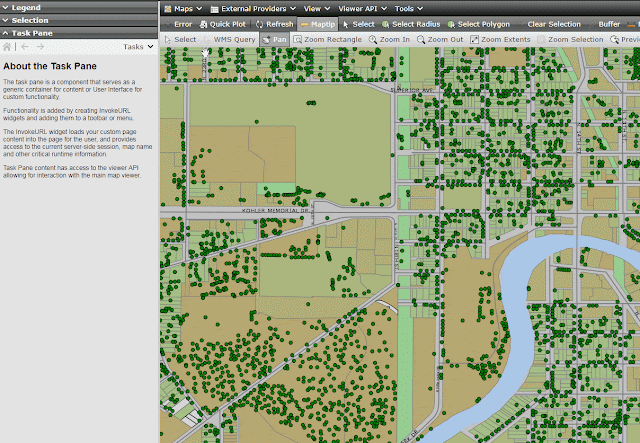The height and width of the screenshot is (443, 640).
Task: Click the About the Task Pane heading
Action: point(50,66)
